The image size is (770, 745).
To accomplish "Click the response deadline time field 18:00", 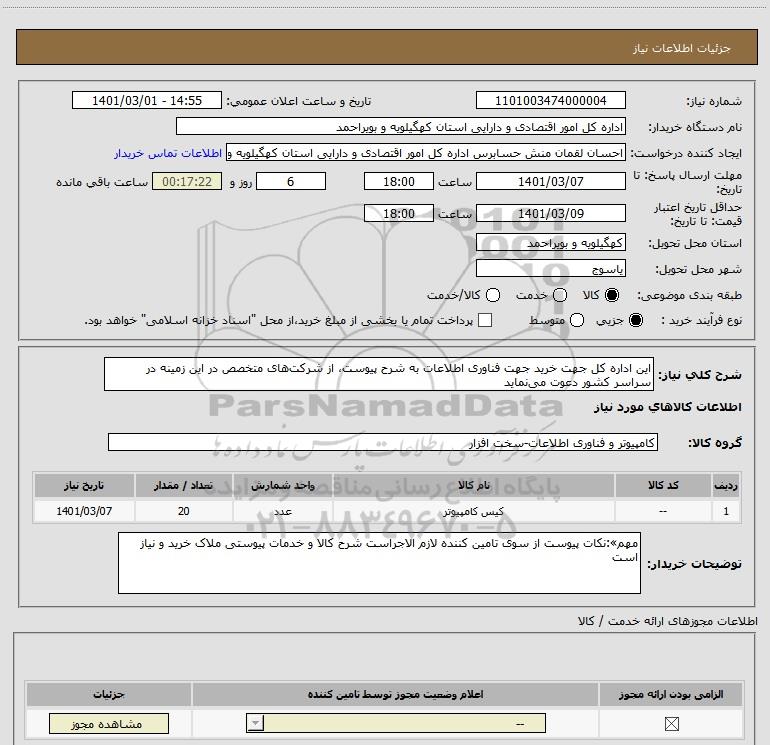I will [399, 181].
